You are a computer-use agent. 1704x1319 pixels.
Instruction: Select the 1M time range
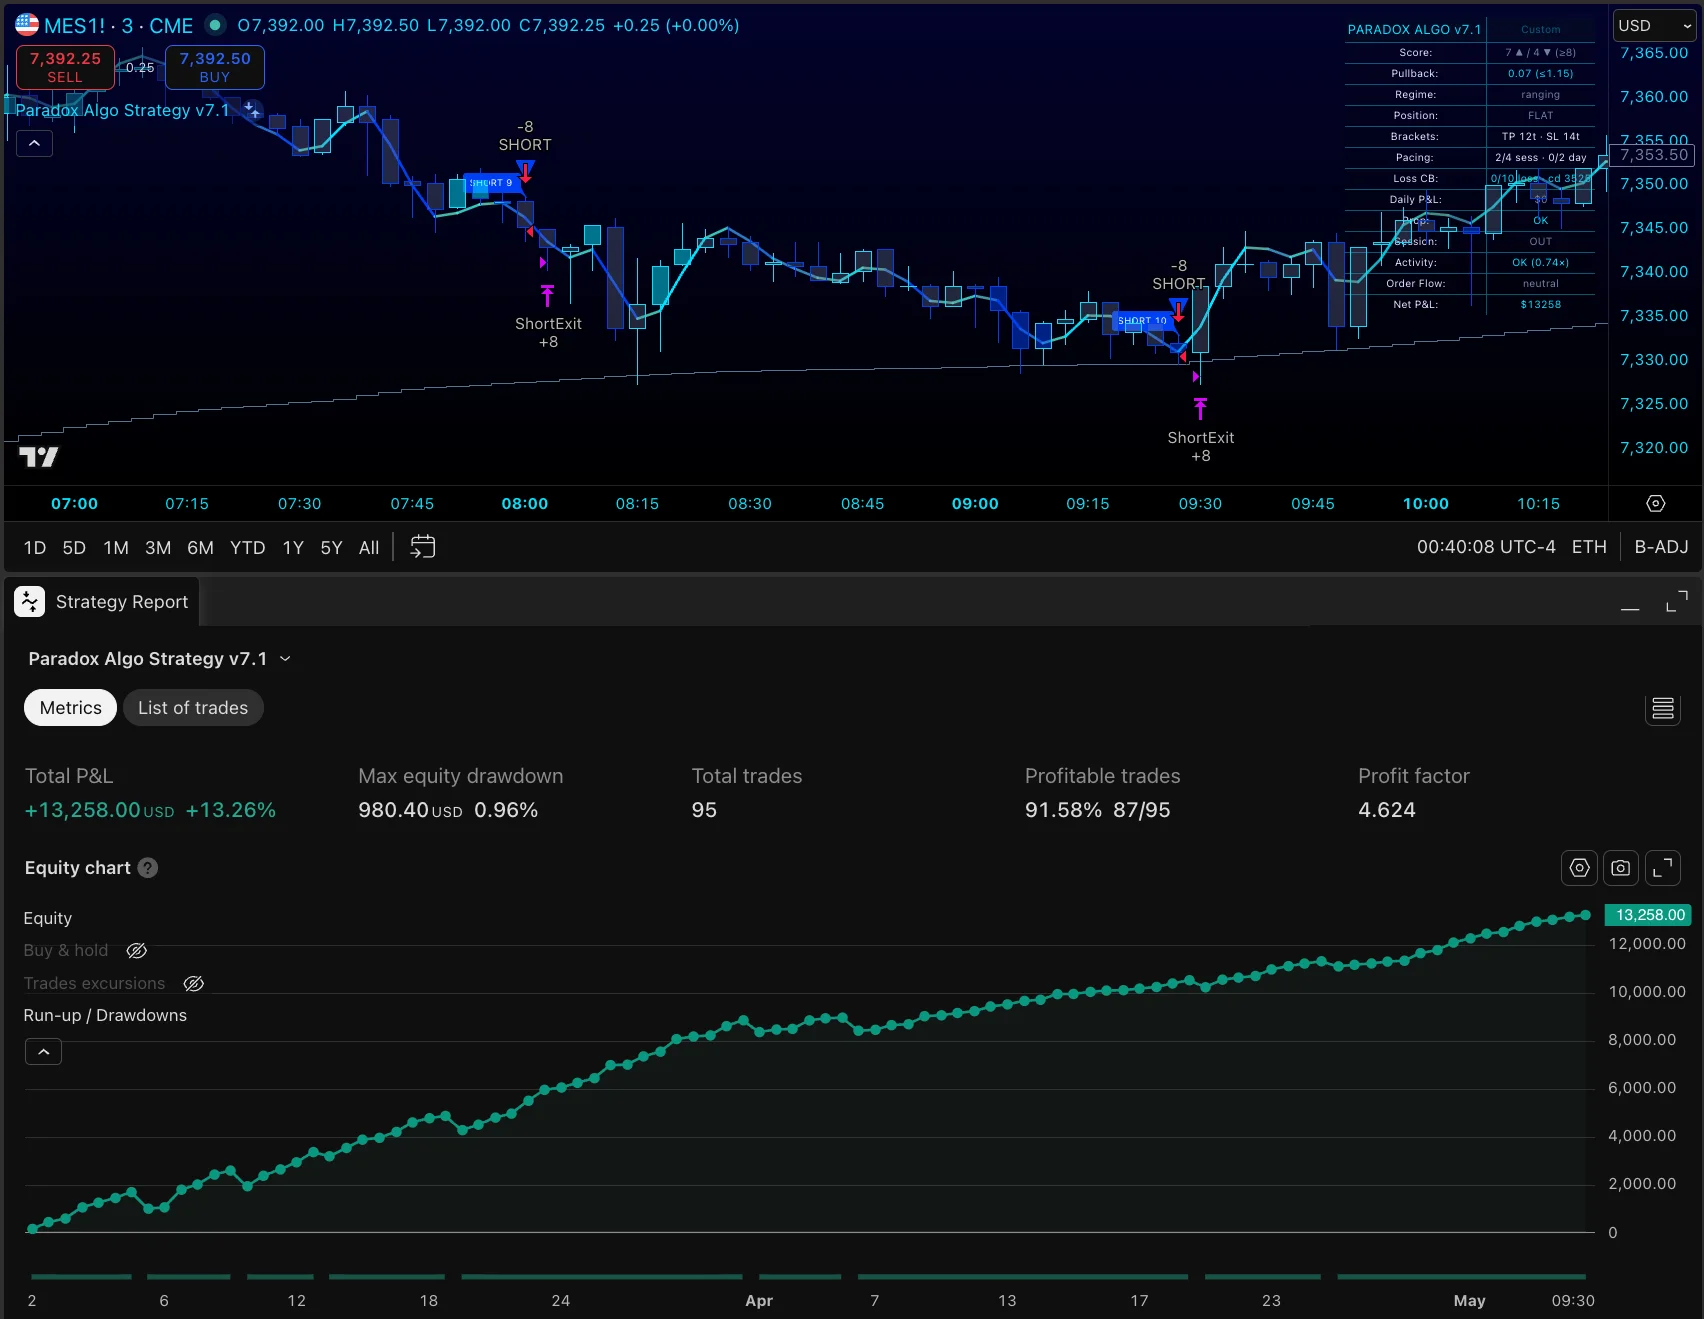116,548
